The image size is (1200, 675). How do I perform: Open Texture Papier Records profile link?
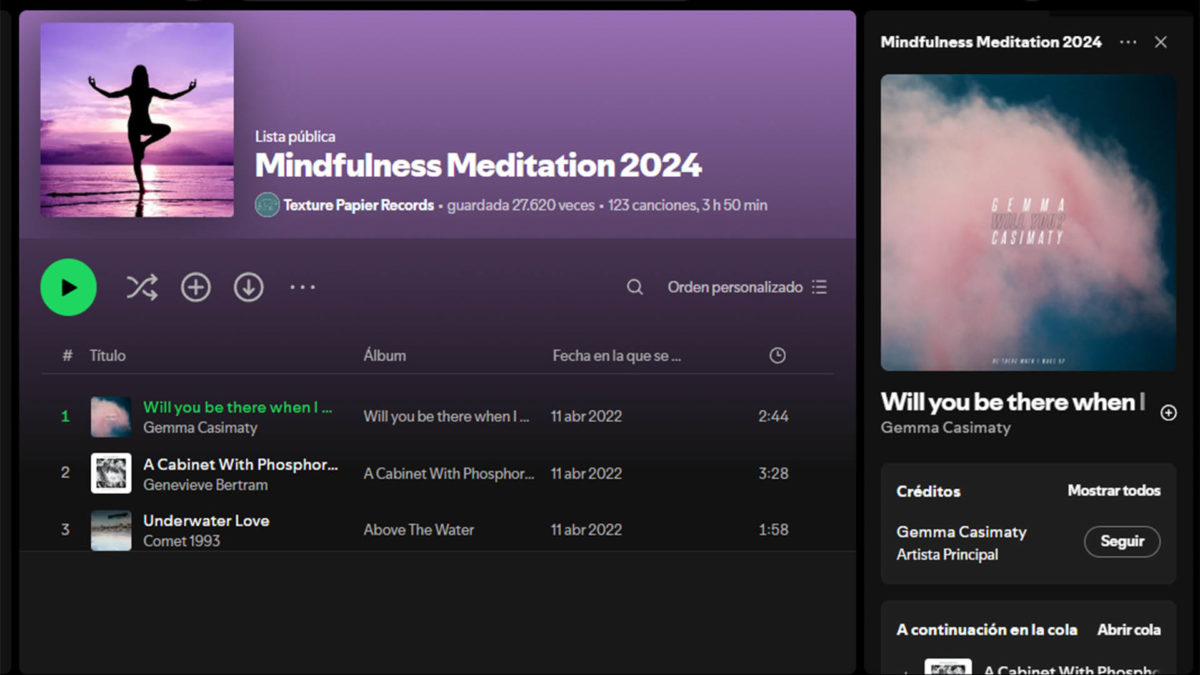[358, 205]
